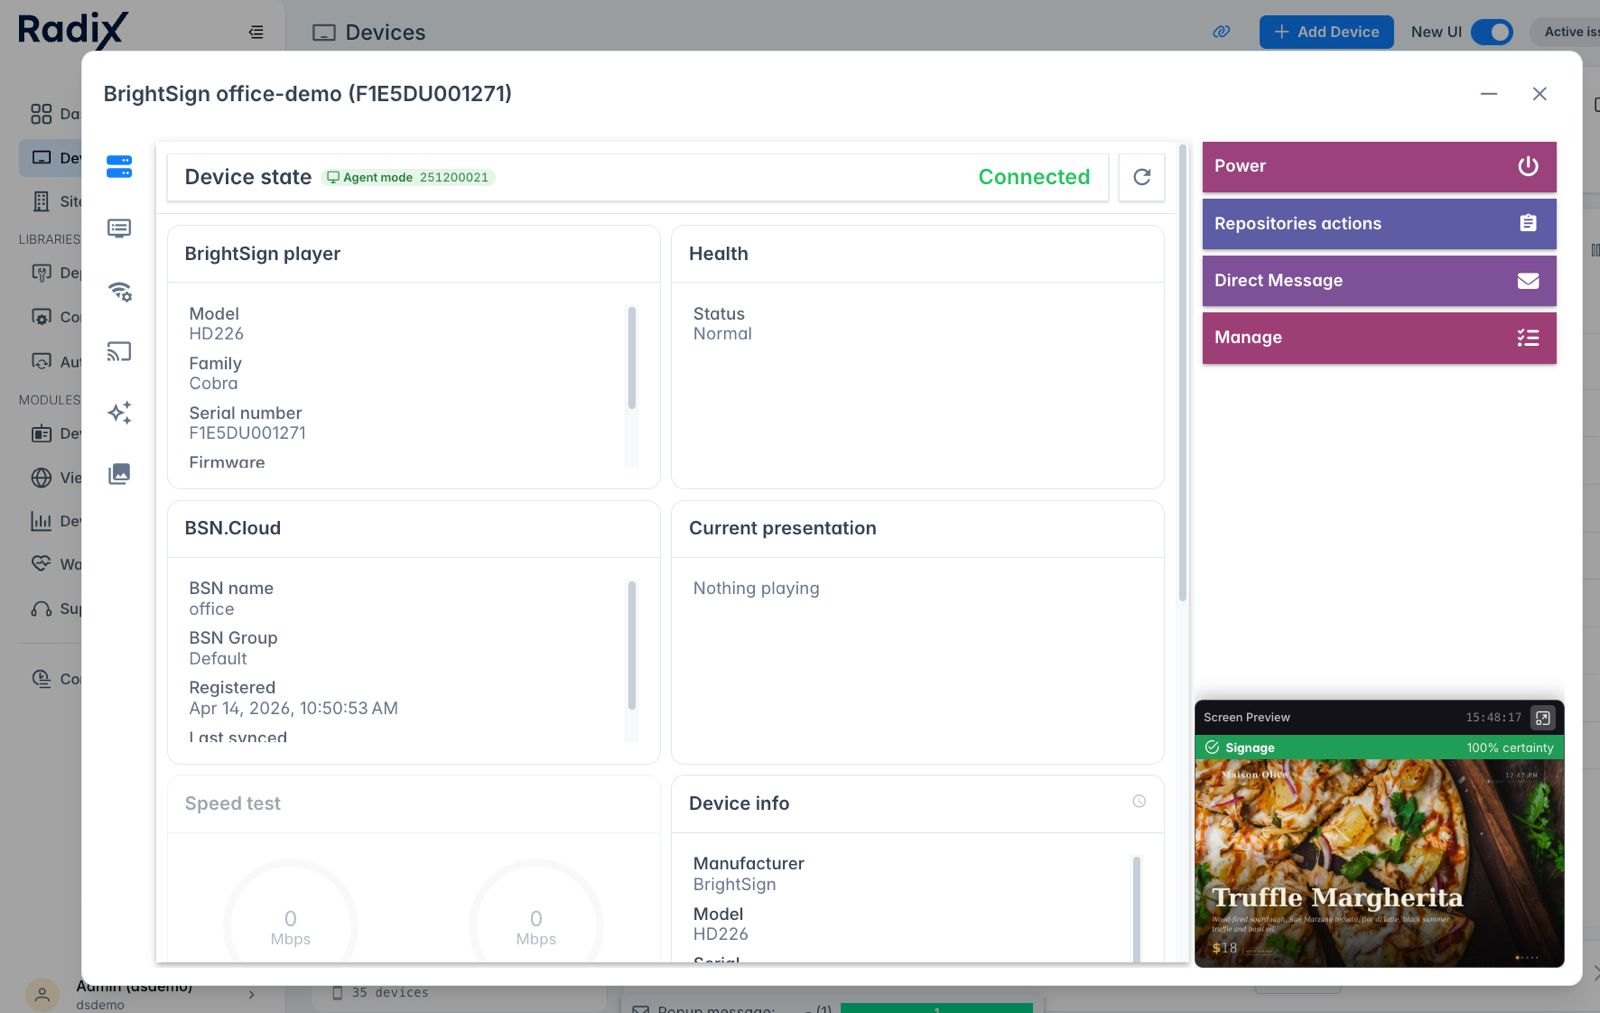Image resolution: width=1600 pixels, height=1013 pixels.
Task: Open the calendar icon under Modules
Action: tap(41, 434)
